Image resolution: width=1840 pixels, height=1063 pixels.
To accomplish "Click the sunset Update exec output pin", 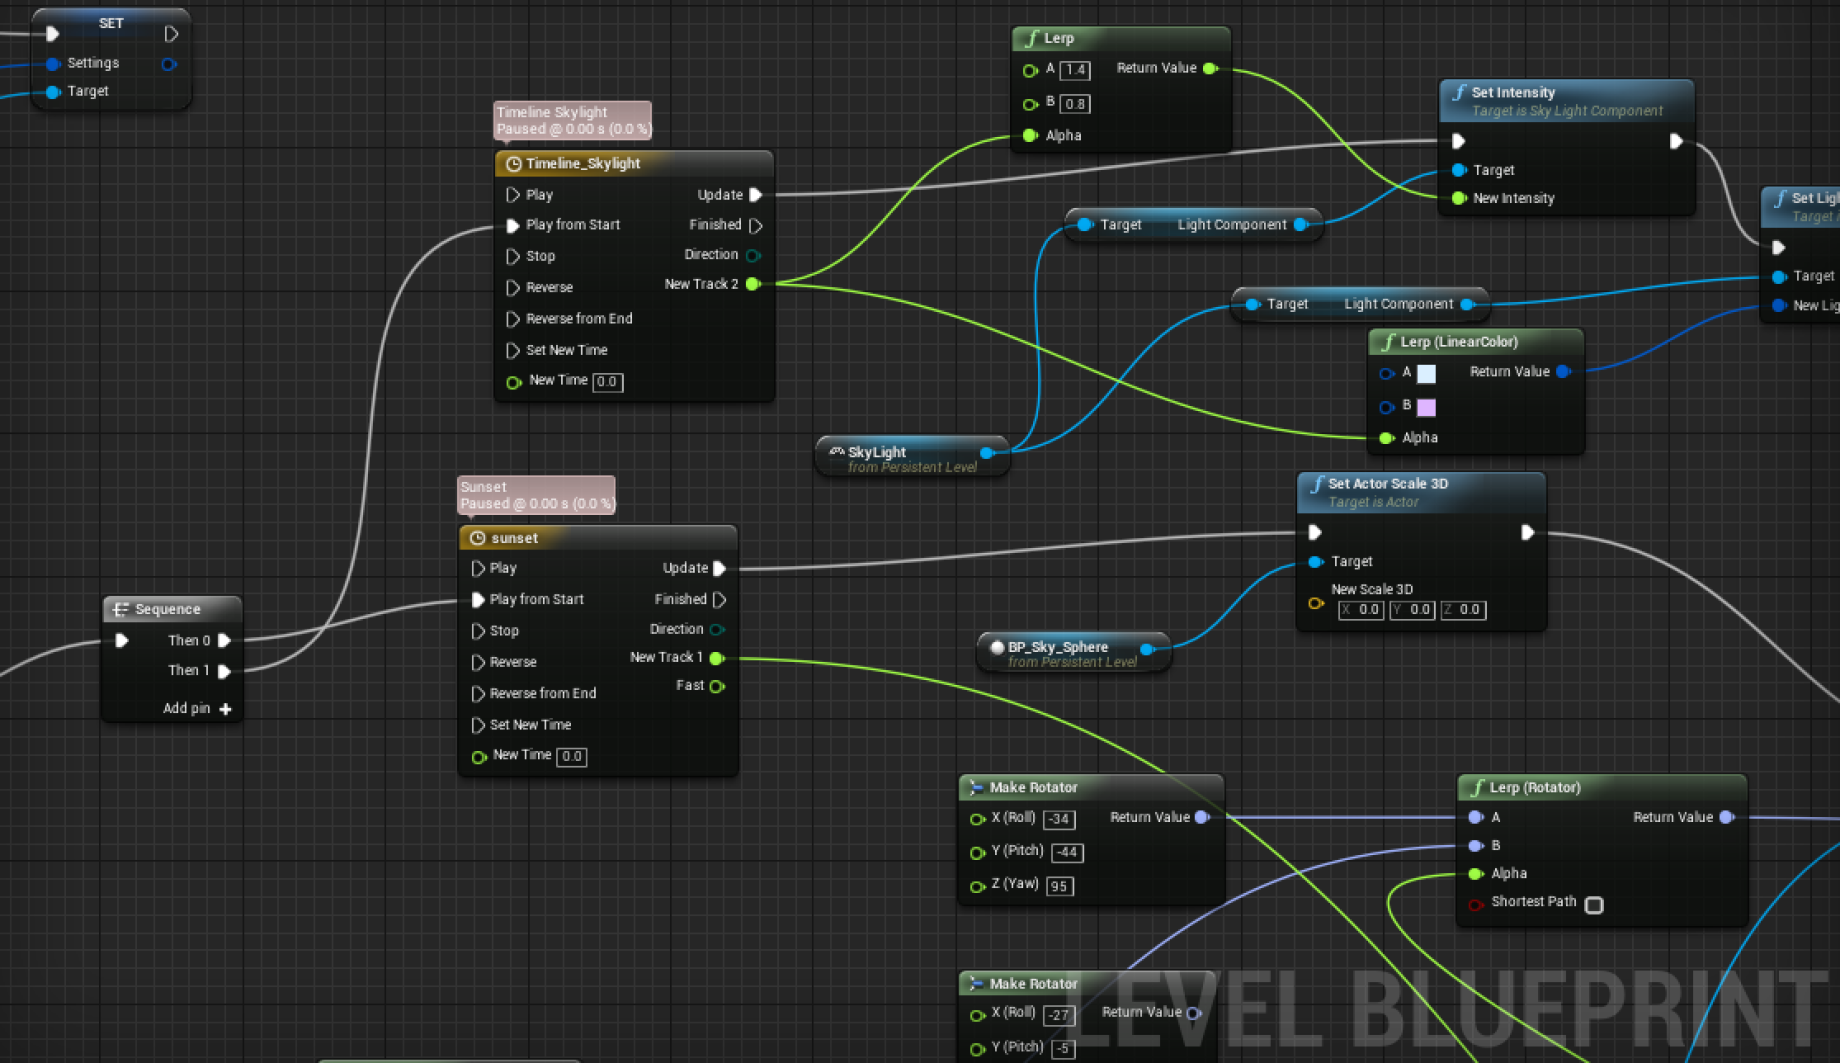I will pos(720,568).
